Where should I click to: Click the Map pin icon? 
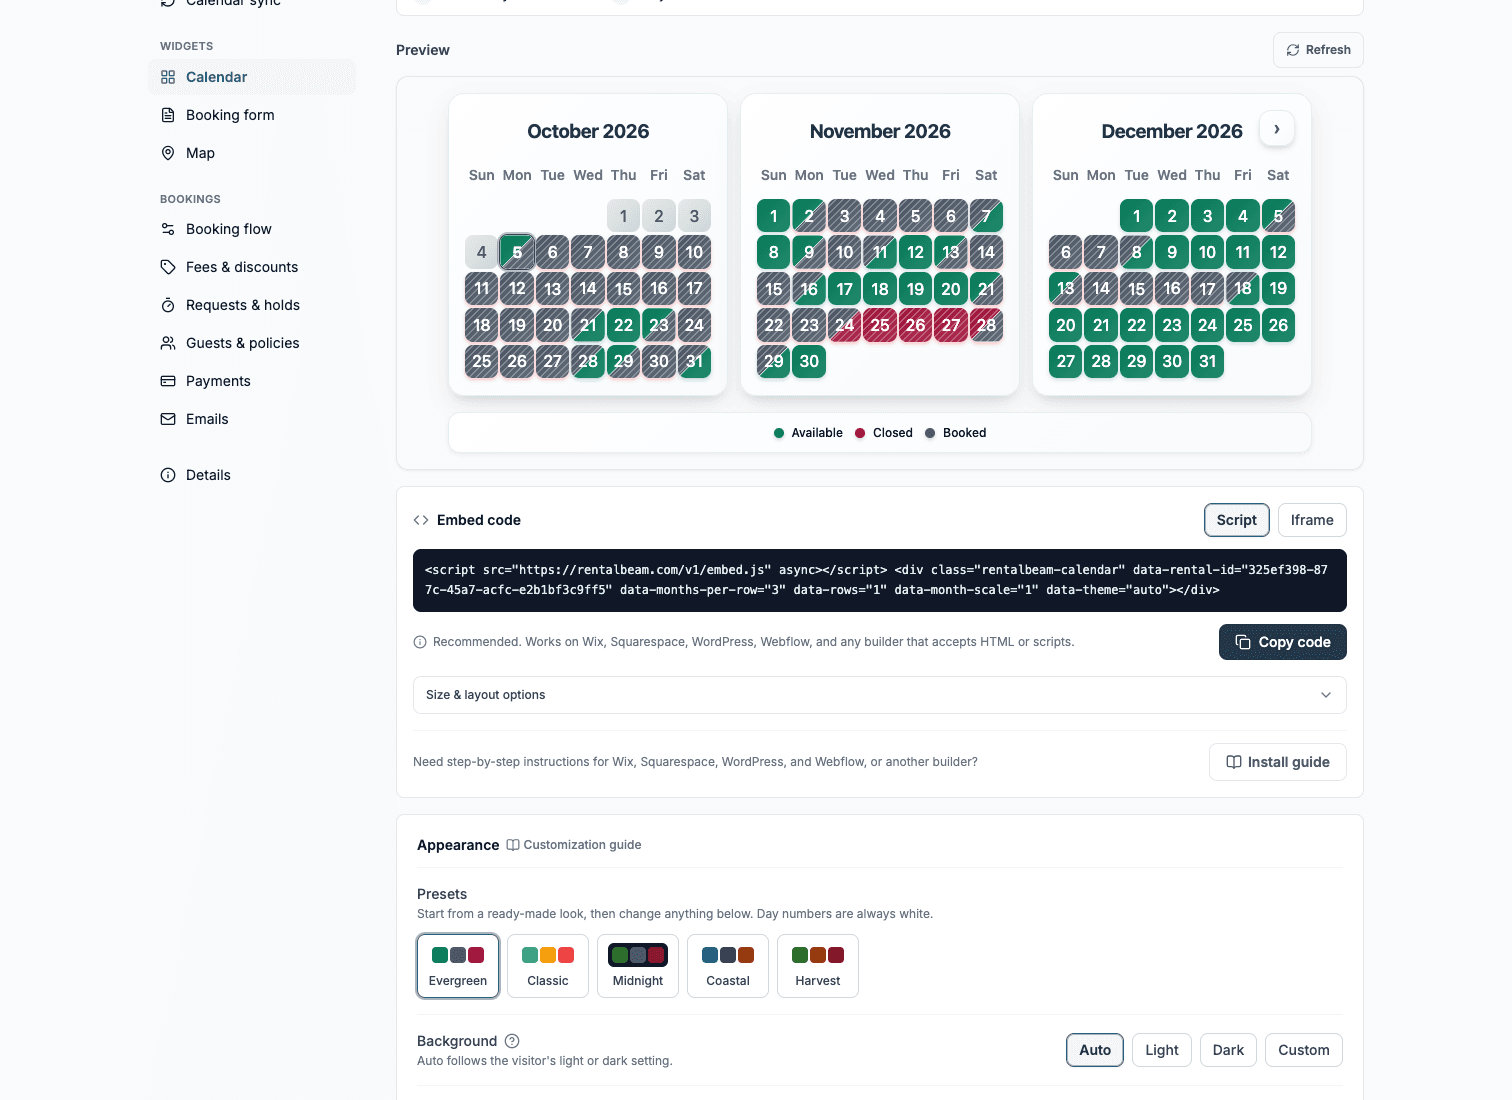168,153
